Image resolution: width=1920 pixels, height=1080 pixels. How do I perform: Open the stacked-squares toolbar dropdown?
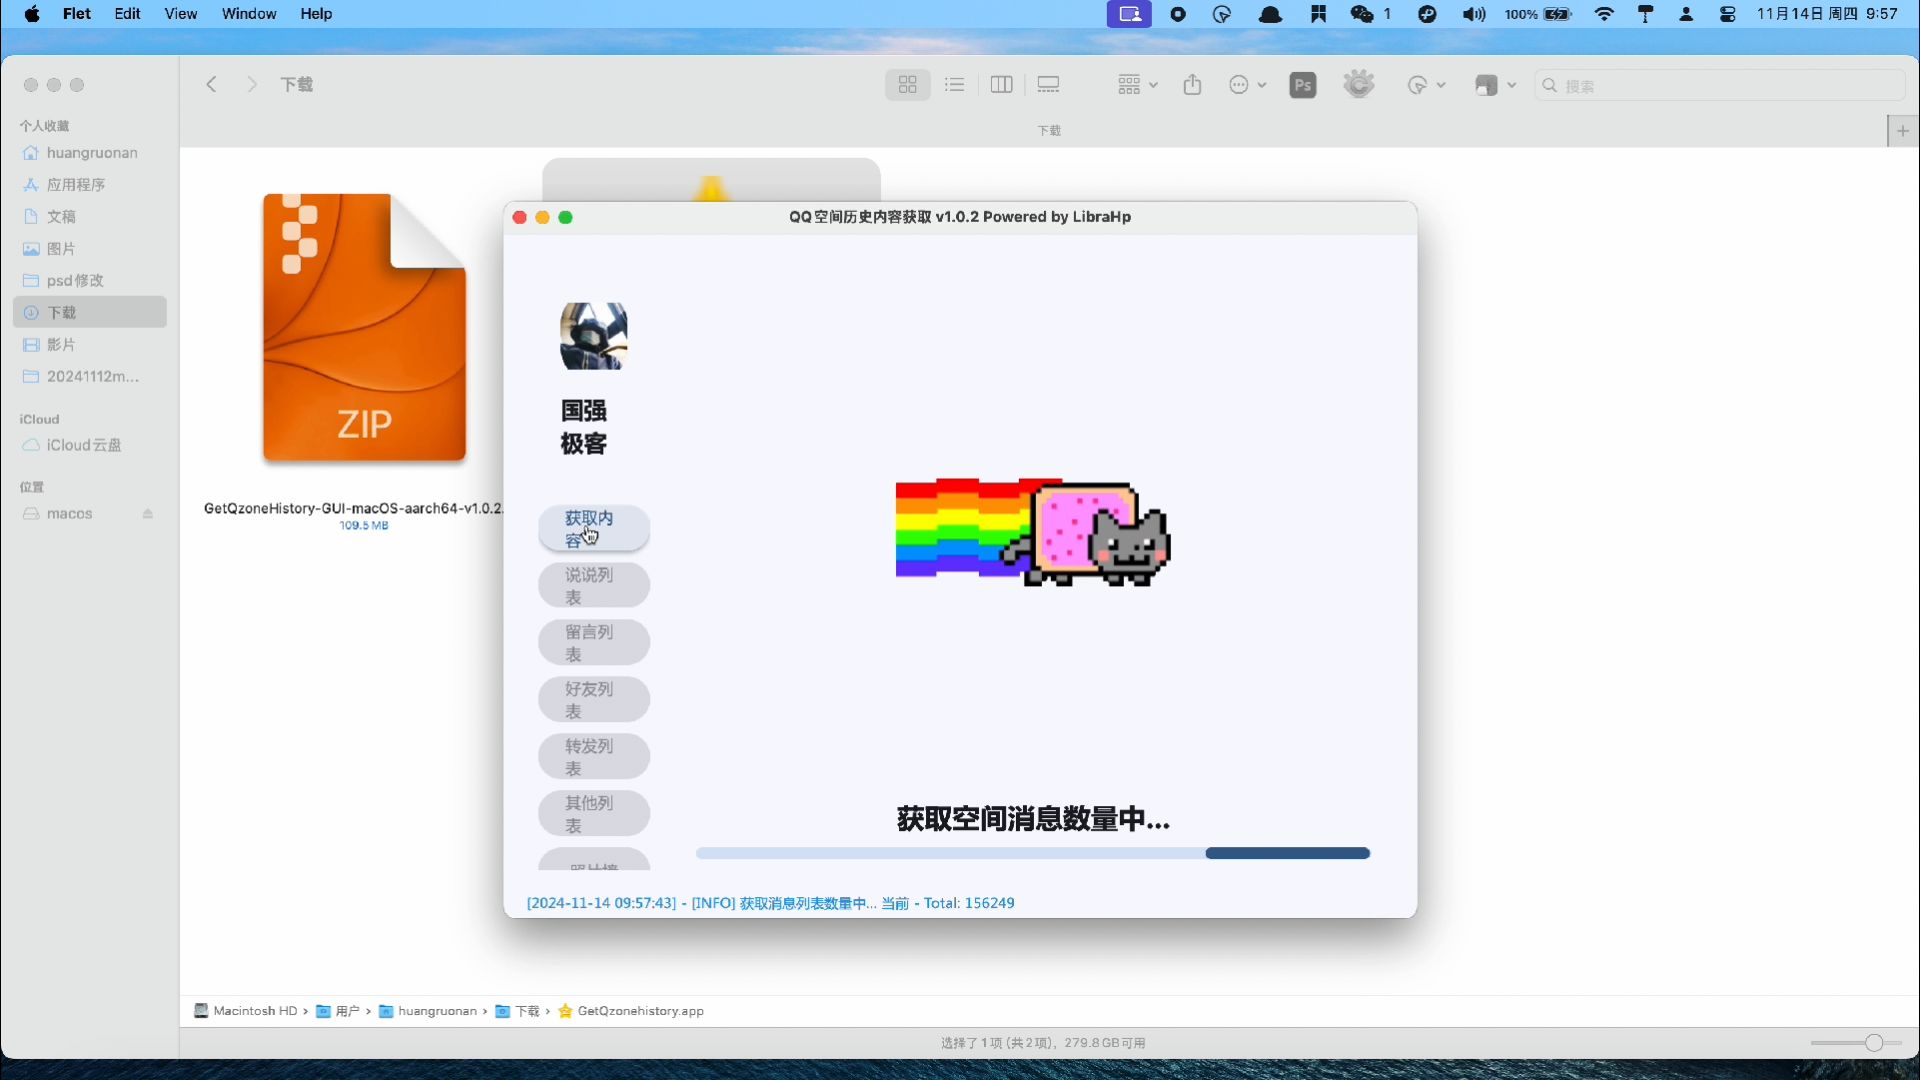[1495, 85]
